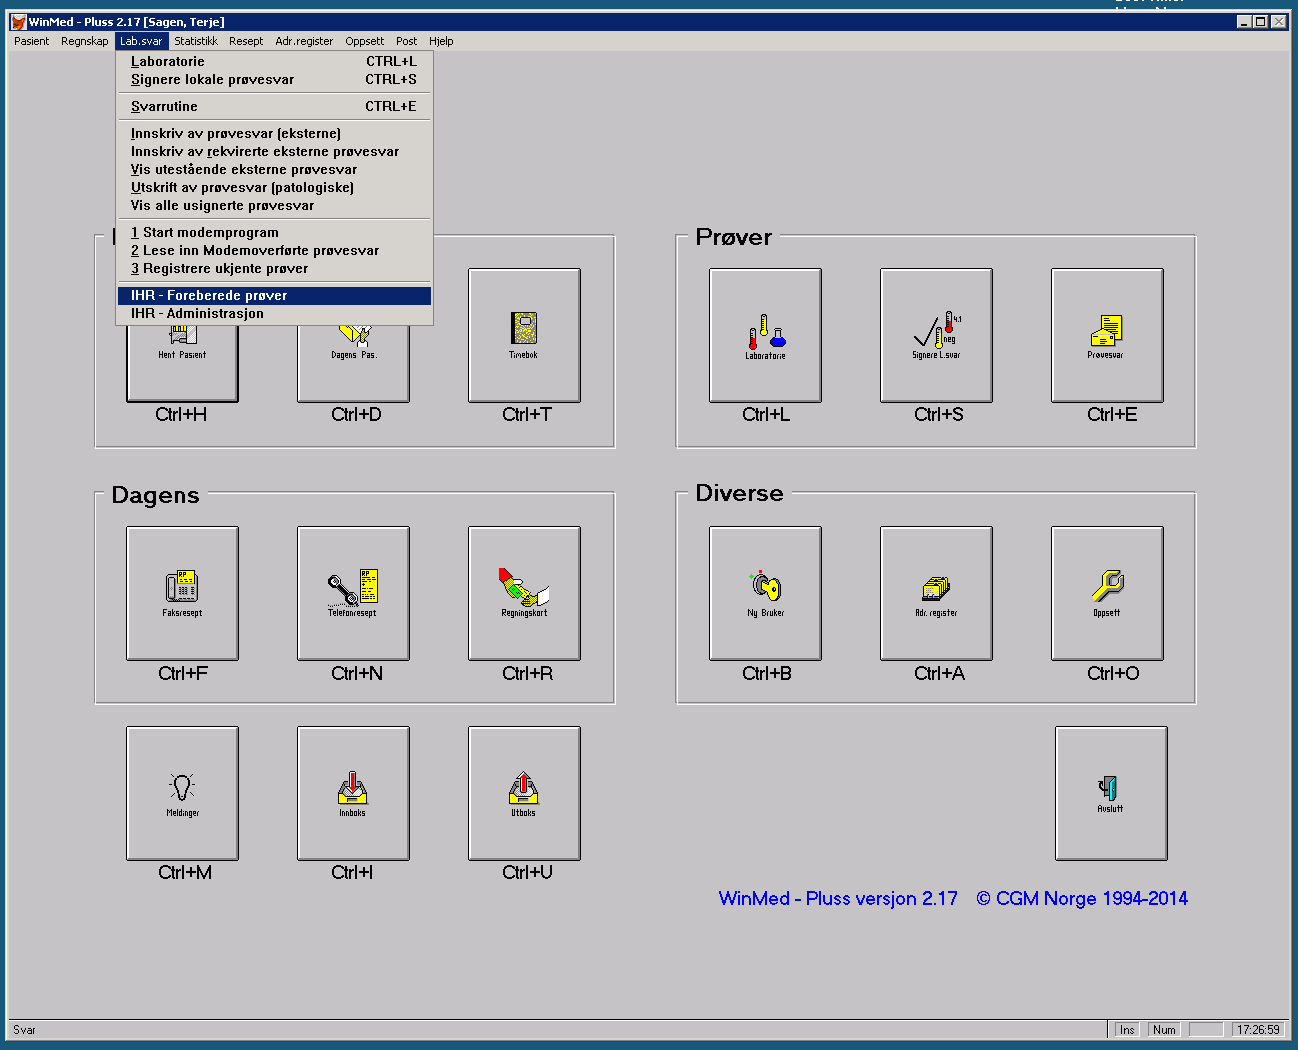The image size is (1298, 1050).
Task: Click the Ctrl+L shortcut label
Action: coord(766,414)
